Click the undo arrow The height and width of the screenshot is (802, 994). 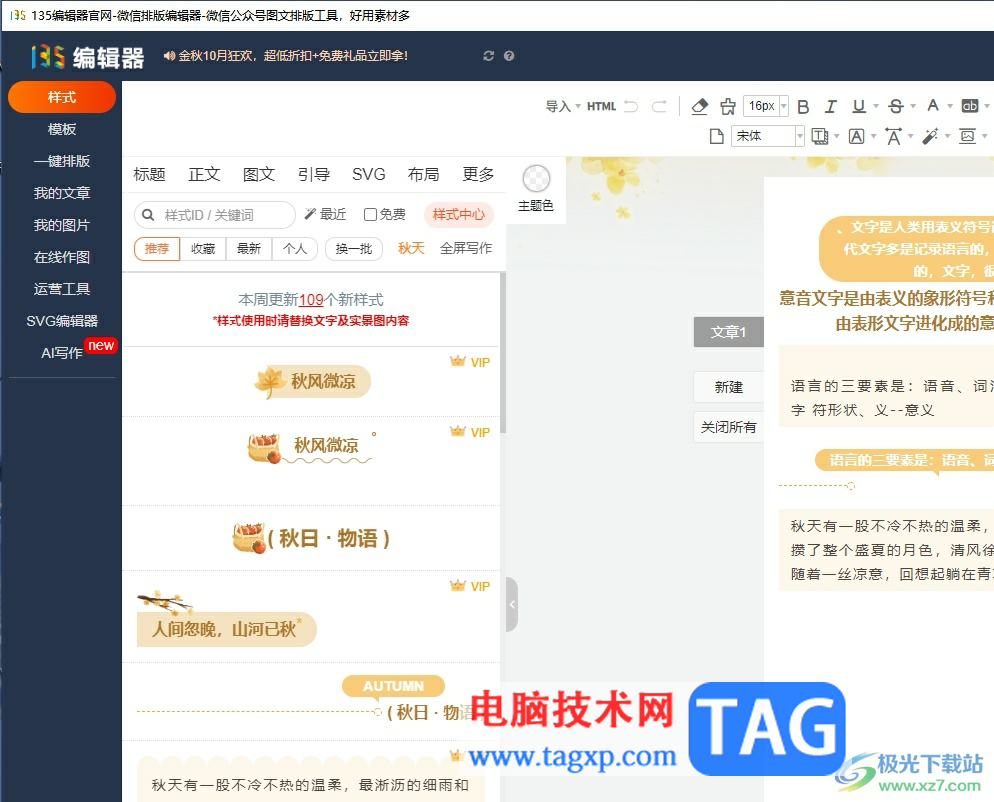coord(631,107)
